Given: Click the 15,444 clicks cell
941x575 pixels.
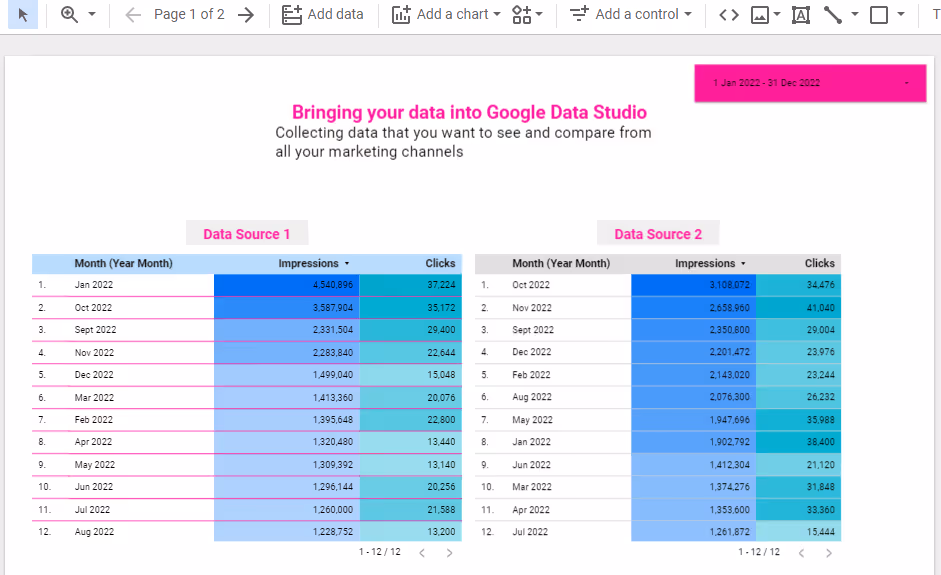Looking at the screenshot, I should tap(799, 531).
